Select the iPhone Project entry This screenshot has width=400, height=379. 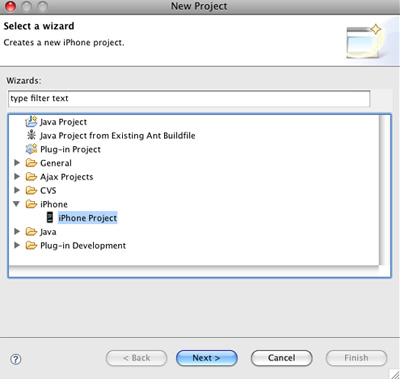88,218
